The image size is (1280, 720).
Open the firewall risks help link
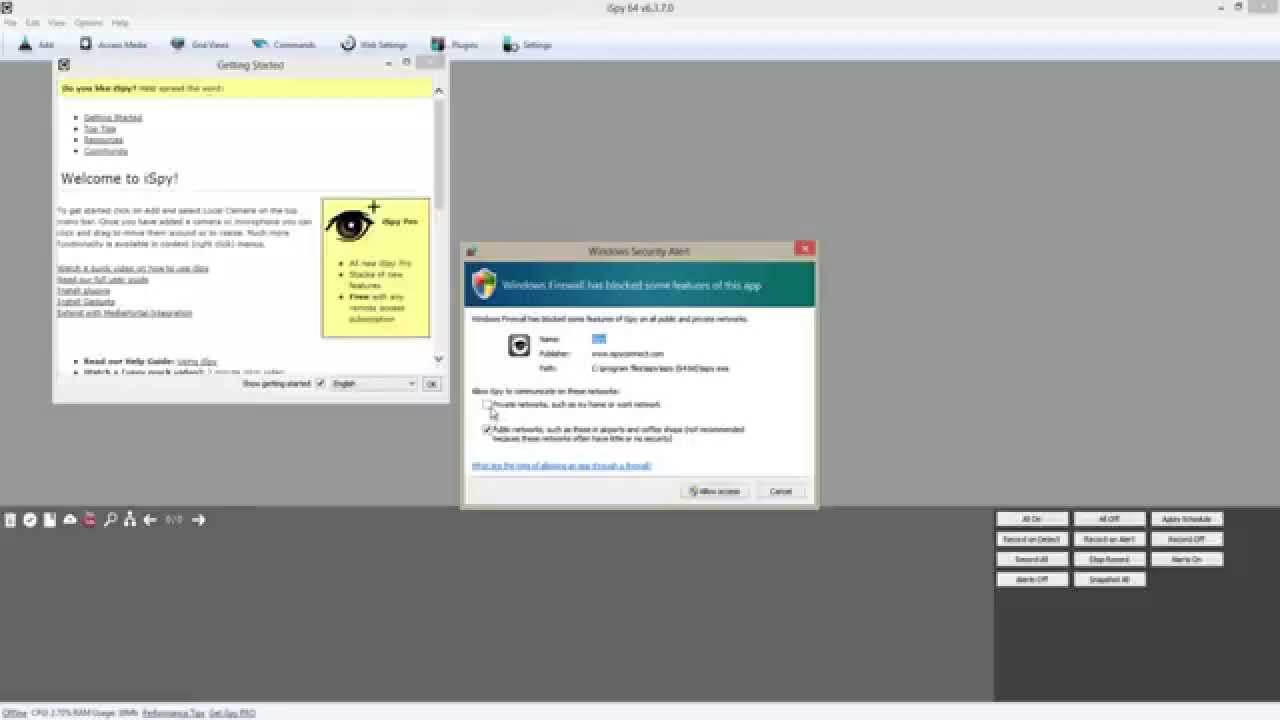[x=561, y=466]
